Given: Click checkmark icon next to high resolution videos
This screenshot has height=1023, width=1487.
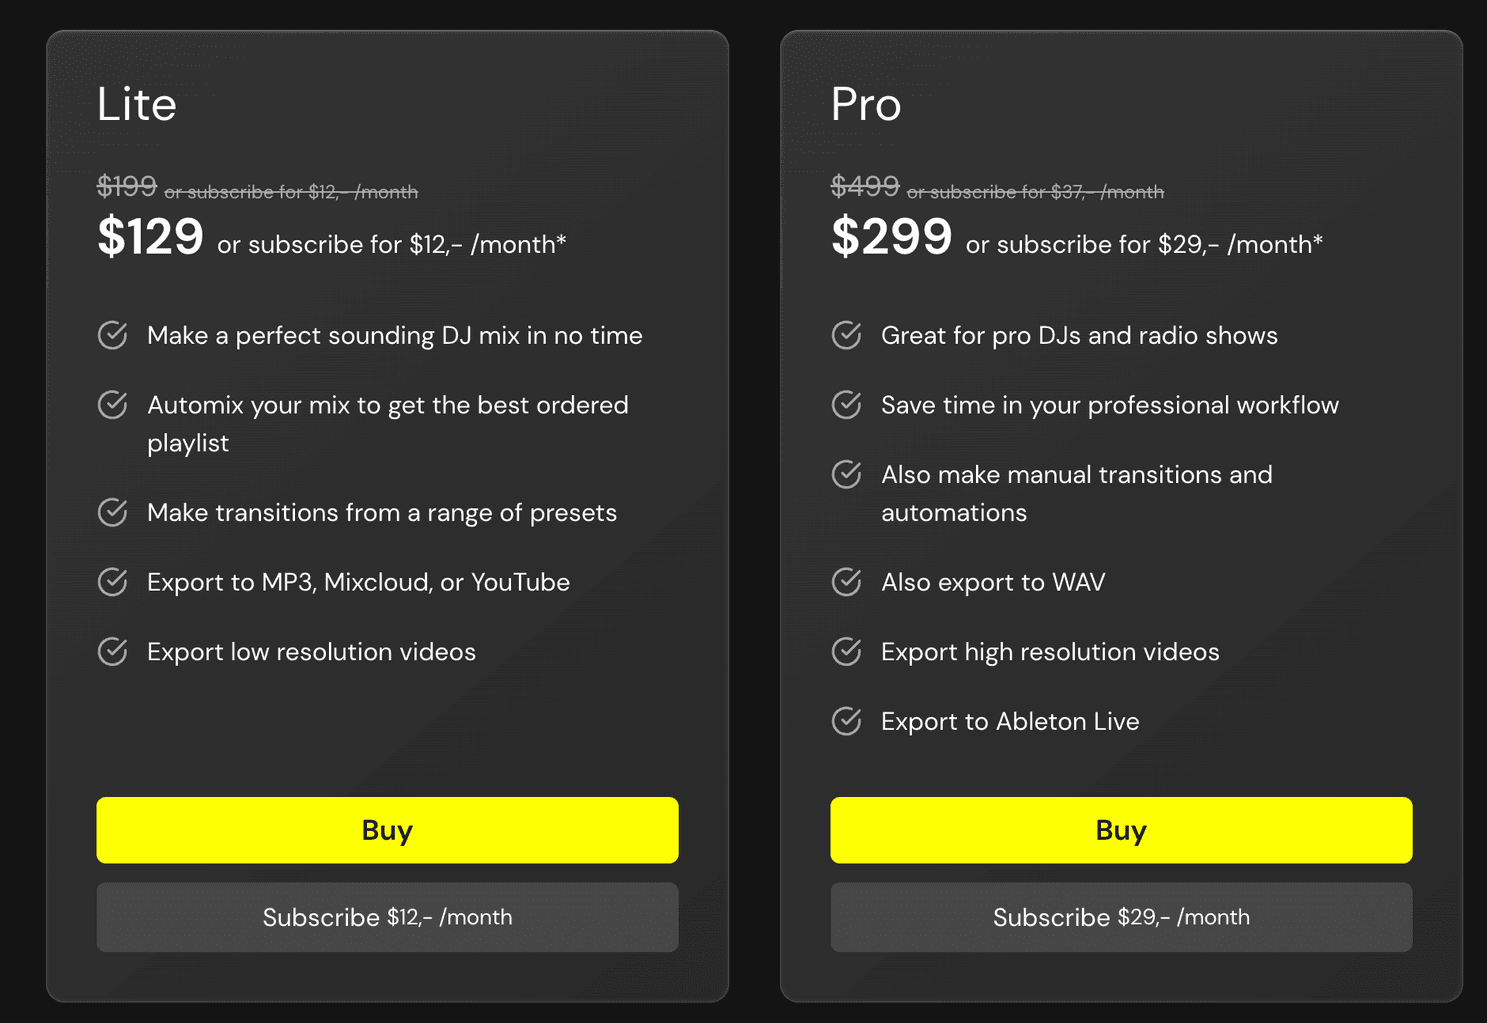Looking at the screenshot, I should pos(846,651).
